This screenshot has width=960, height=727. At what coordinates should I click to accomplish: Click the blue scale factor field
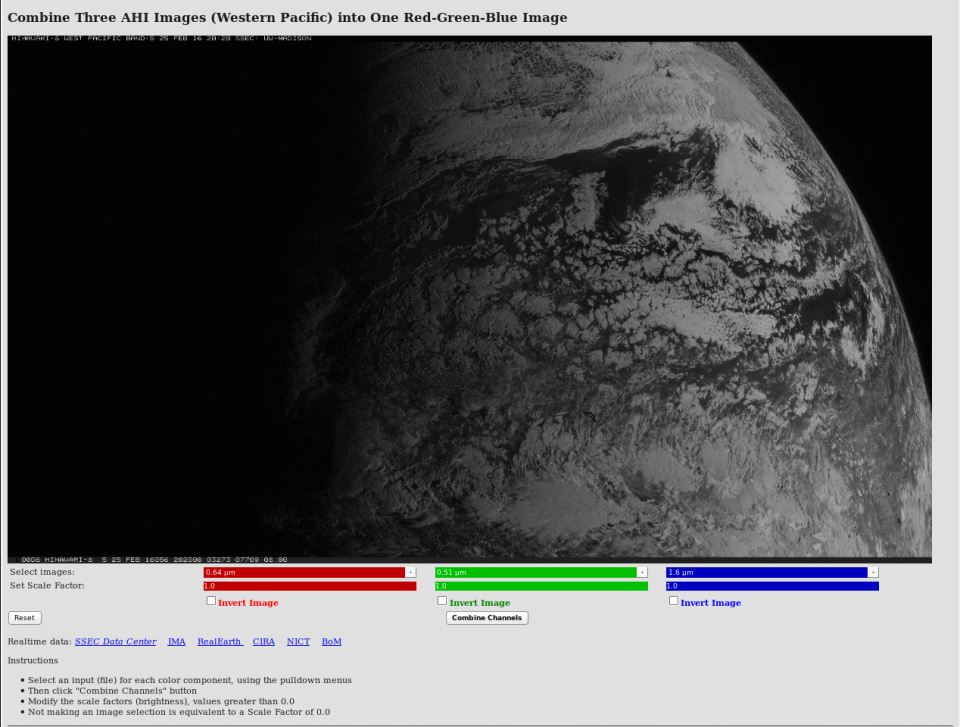tap(772, 586)
